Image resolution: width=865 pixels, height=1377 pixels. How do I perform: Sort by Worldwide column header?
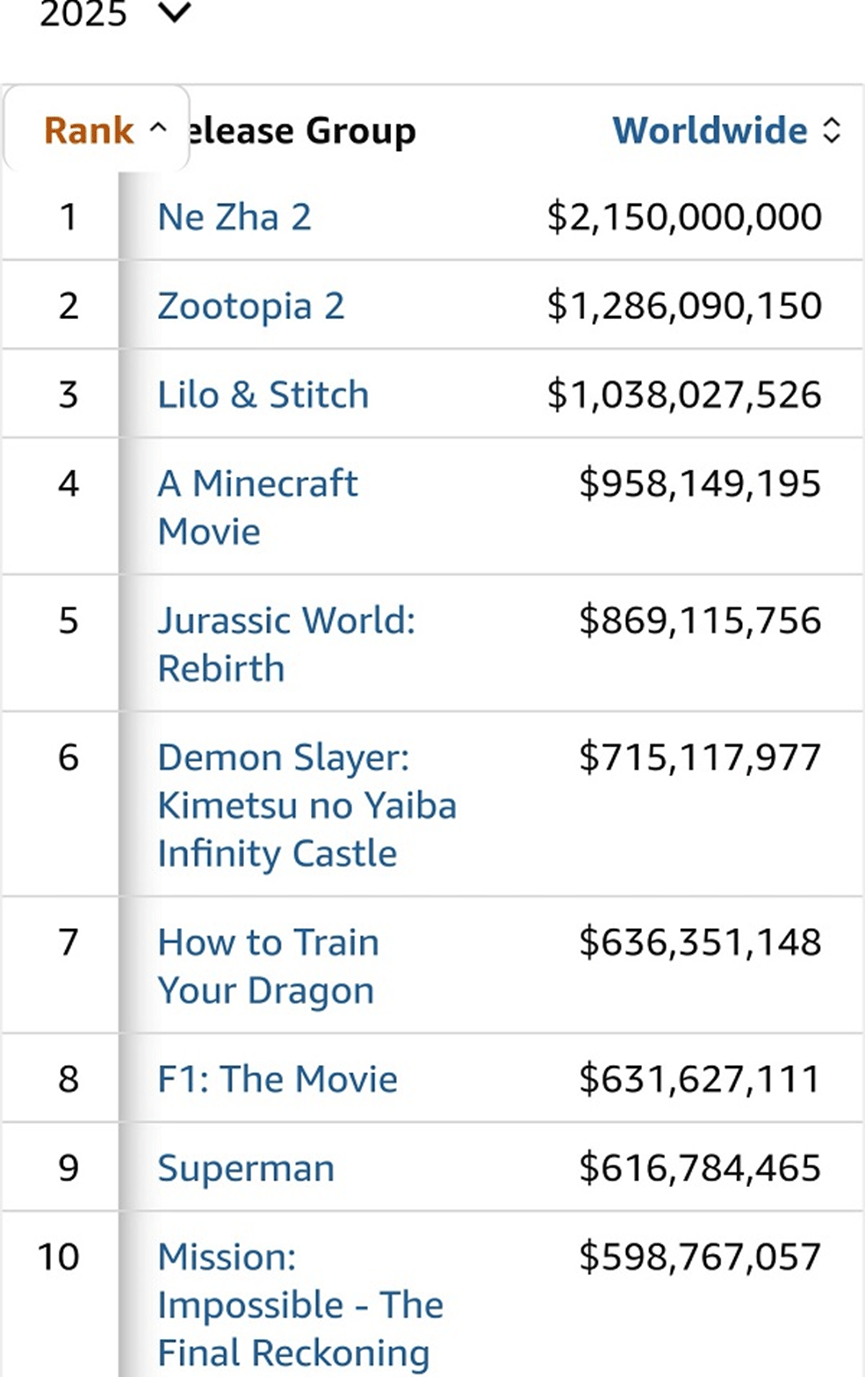[709, 130]
